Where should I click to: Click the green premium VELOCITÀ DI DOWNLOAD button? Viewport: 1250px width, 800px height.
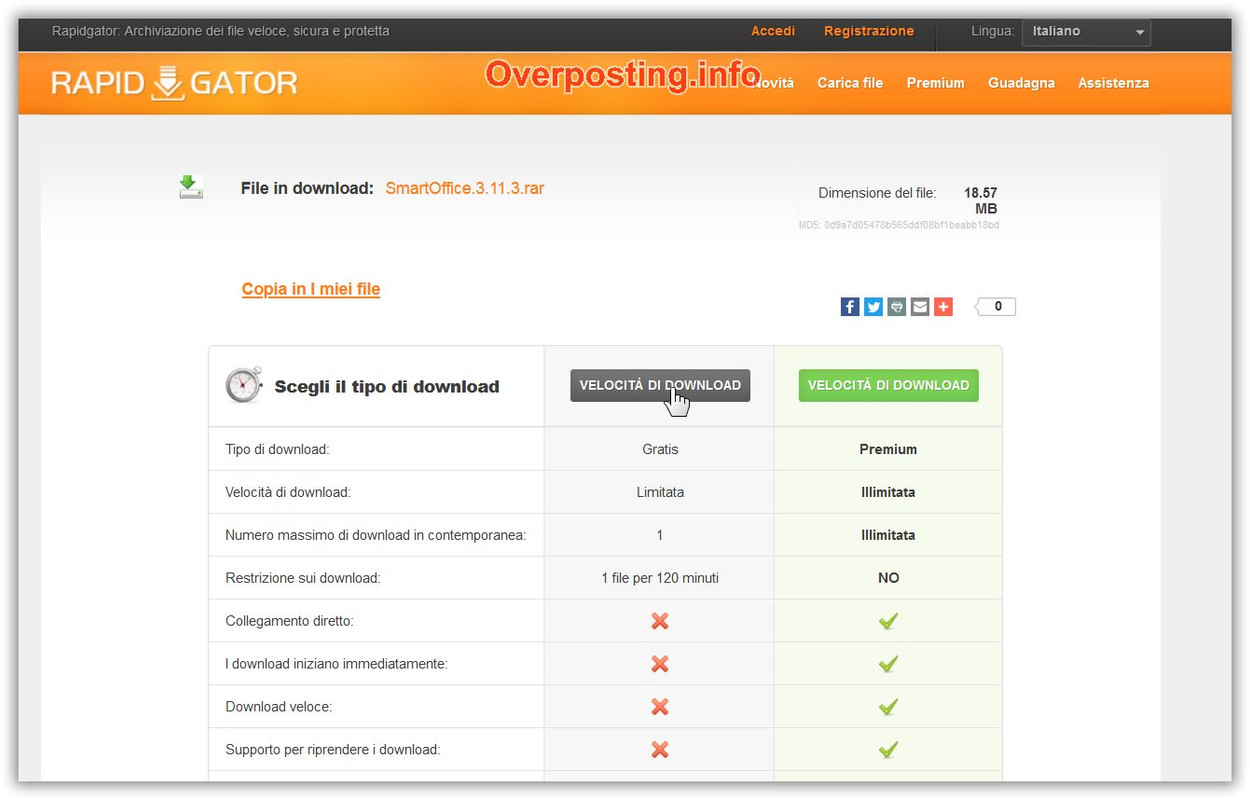tap(888, 385)
